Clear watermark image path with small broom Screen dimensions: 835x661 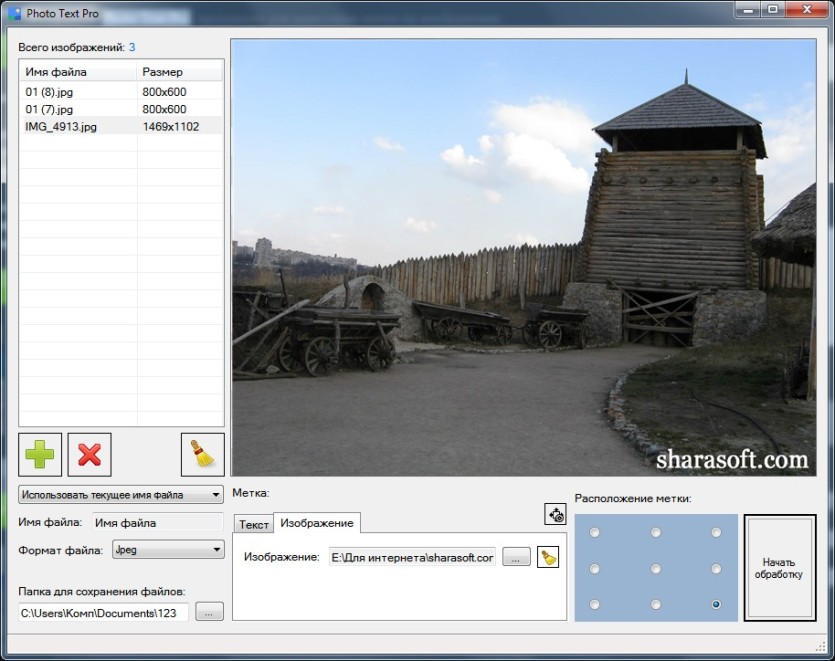click(548, 557)
